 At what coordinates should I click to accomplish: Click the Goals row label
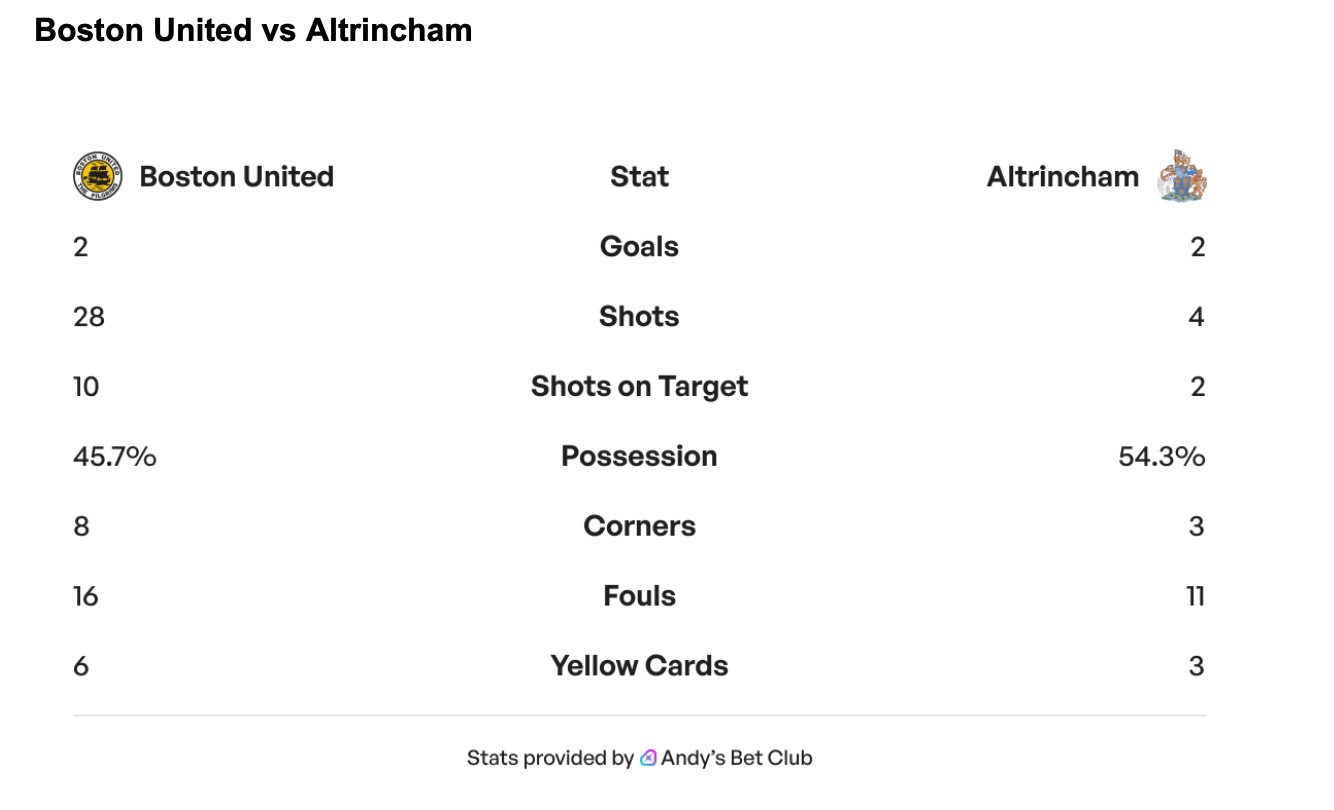pyautogui.click(x=639, y=247)
